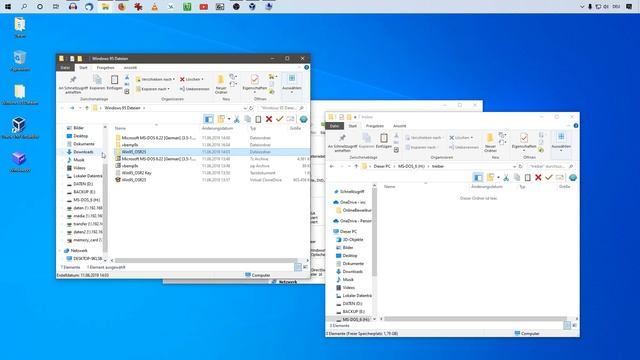The image size is (640, 360).
Task: Open VLC cone icon on the taskbar
Action: click(155, 7)
